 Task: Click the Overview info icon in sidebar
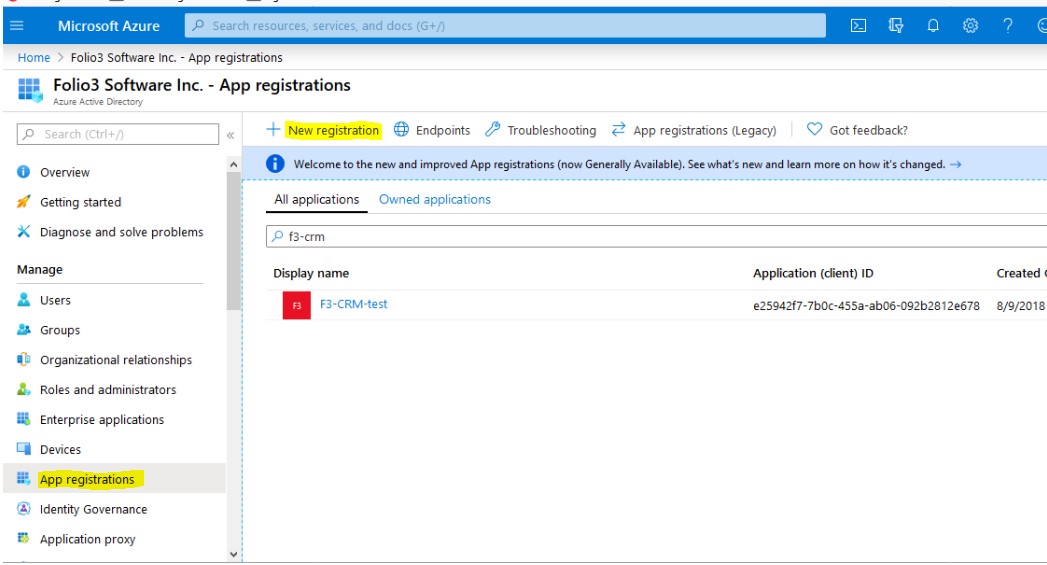click(23, 172)
